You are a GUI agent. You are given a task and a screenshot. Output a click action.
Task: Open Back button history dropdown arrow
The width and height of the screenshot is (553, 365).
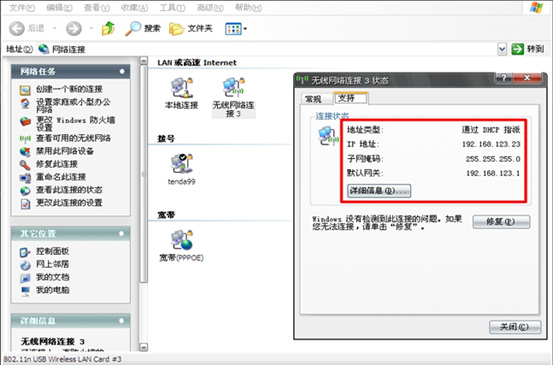(55, 28)
